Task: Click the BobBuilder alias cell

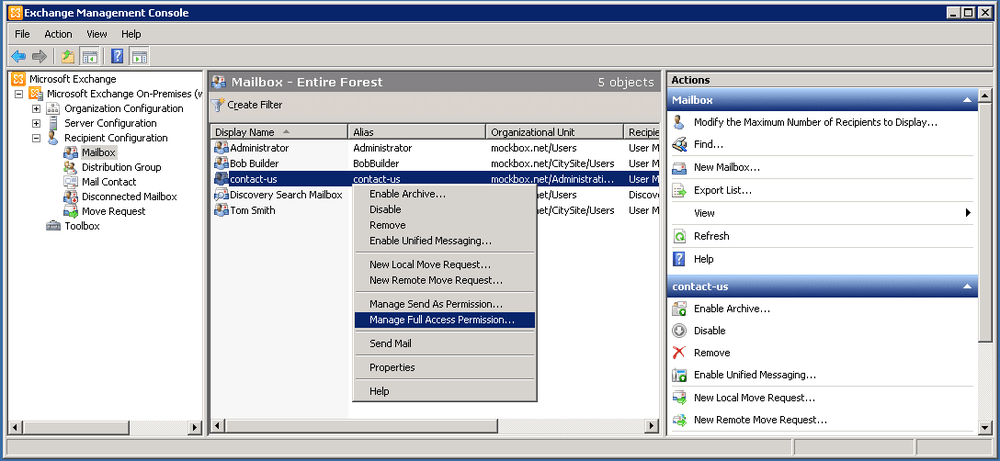Action: (x=376, y=163)
